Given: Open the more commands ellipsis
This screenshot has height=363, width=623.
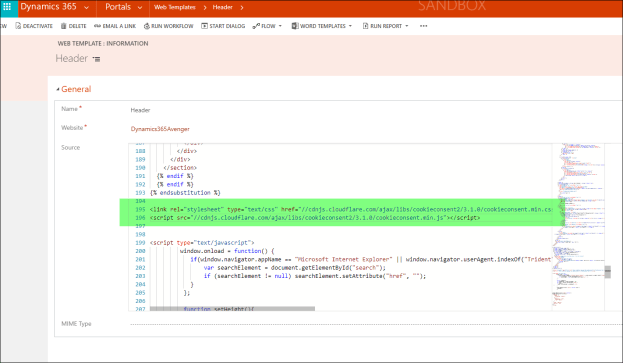Looking at the screenshot, I should coord(424,26).
